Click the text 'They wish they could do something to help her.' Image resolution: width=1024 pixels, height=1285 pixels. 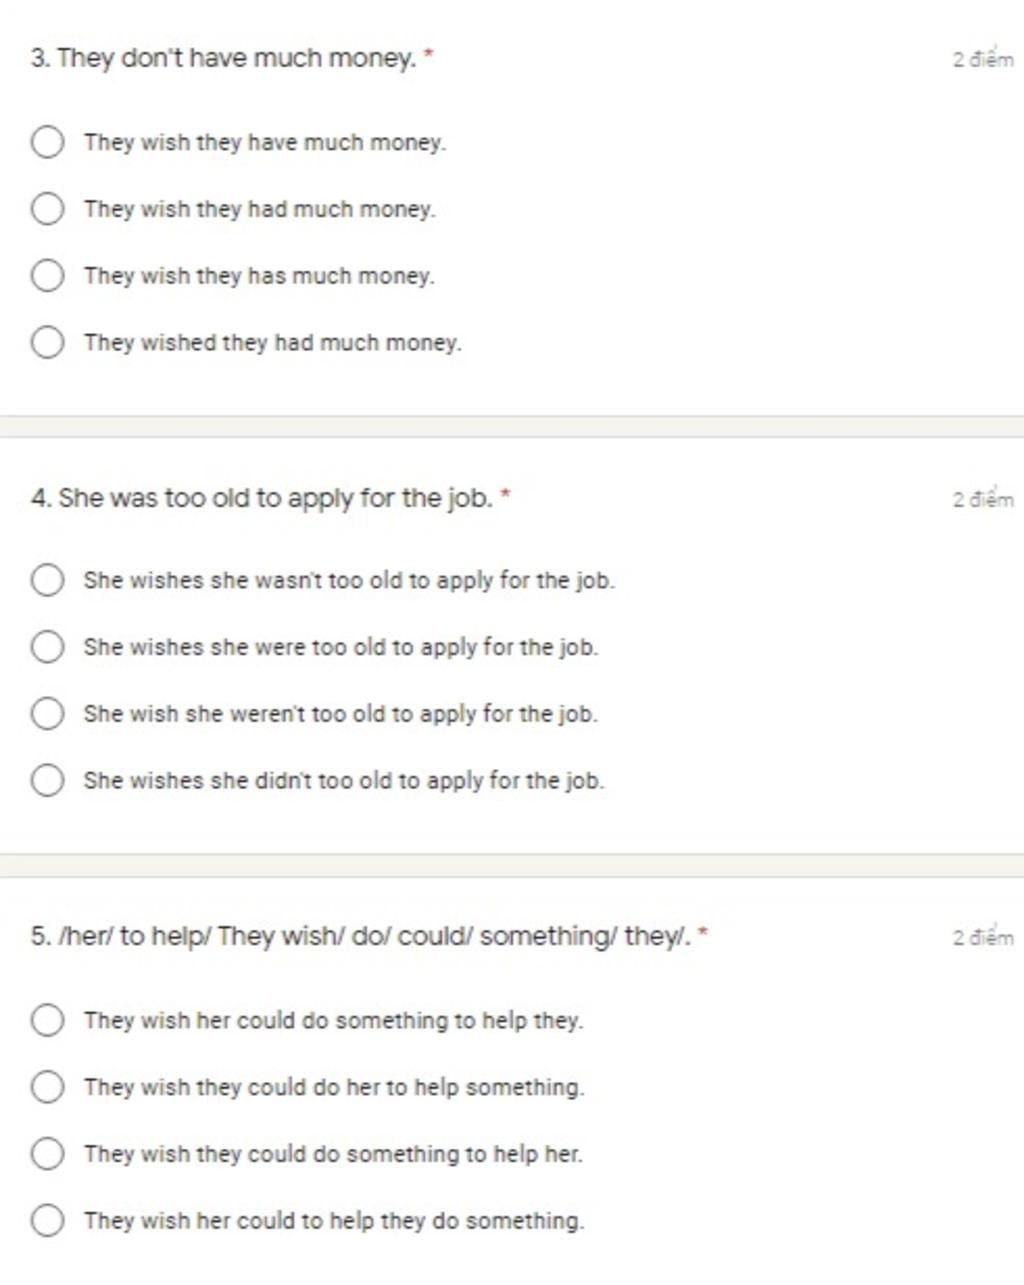click(x=333, y=1154)
